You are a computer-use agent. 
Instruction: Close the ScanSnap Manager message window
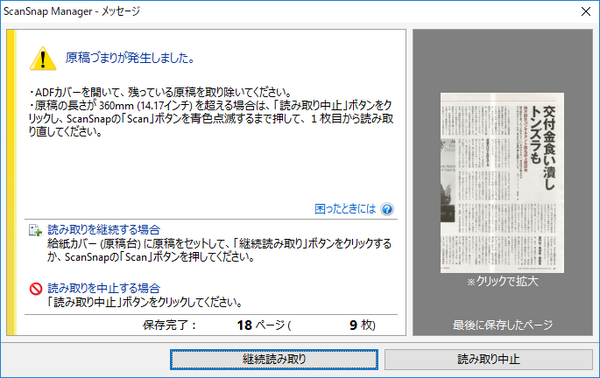[x=585, y=11]
